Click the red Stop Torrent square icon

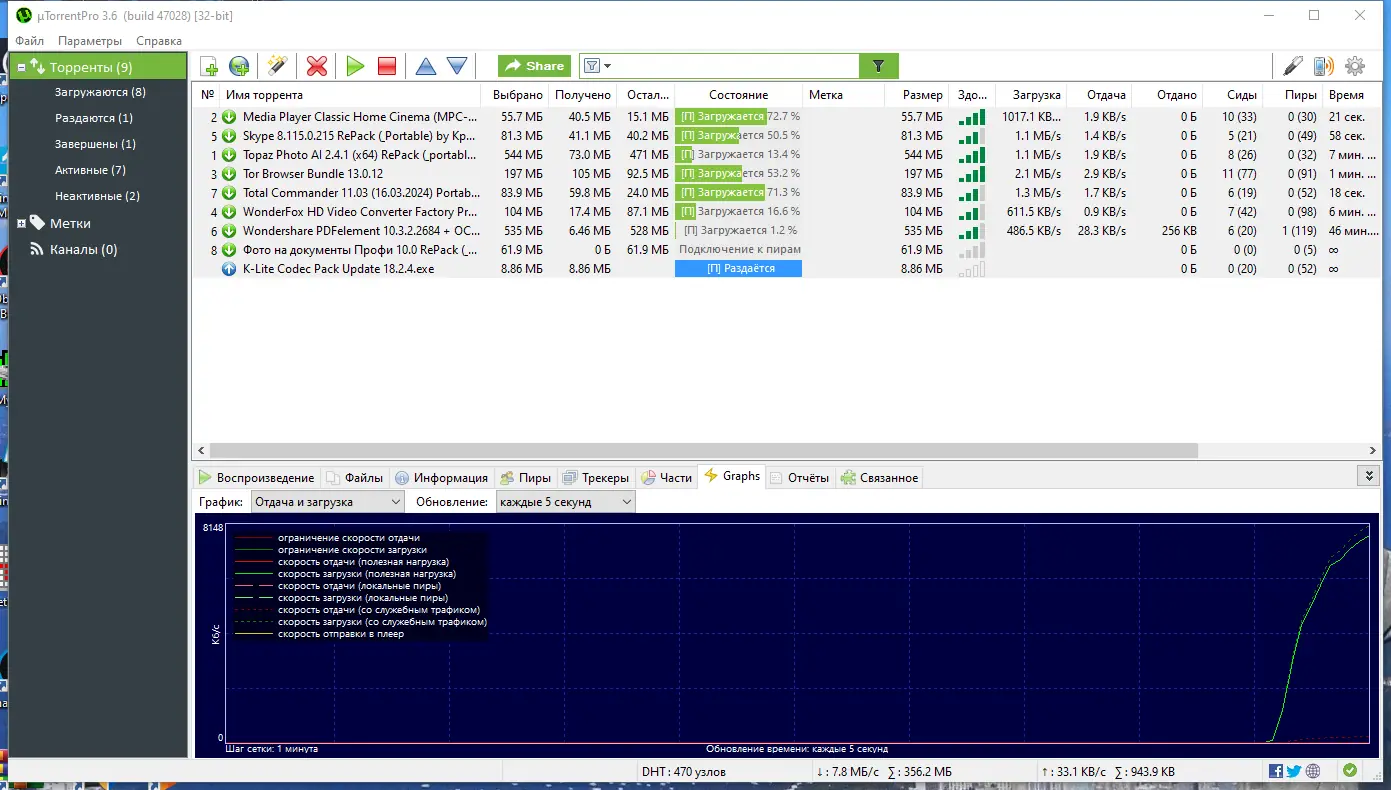point(387,66)
